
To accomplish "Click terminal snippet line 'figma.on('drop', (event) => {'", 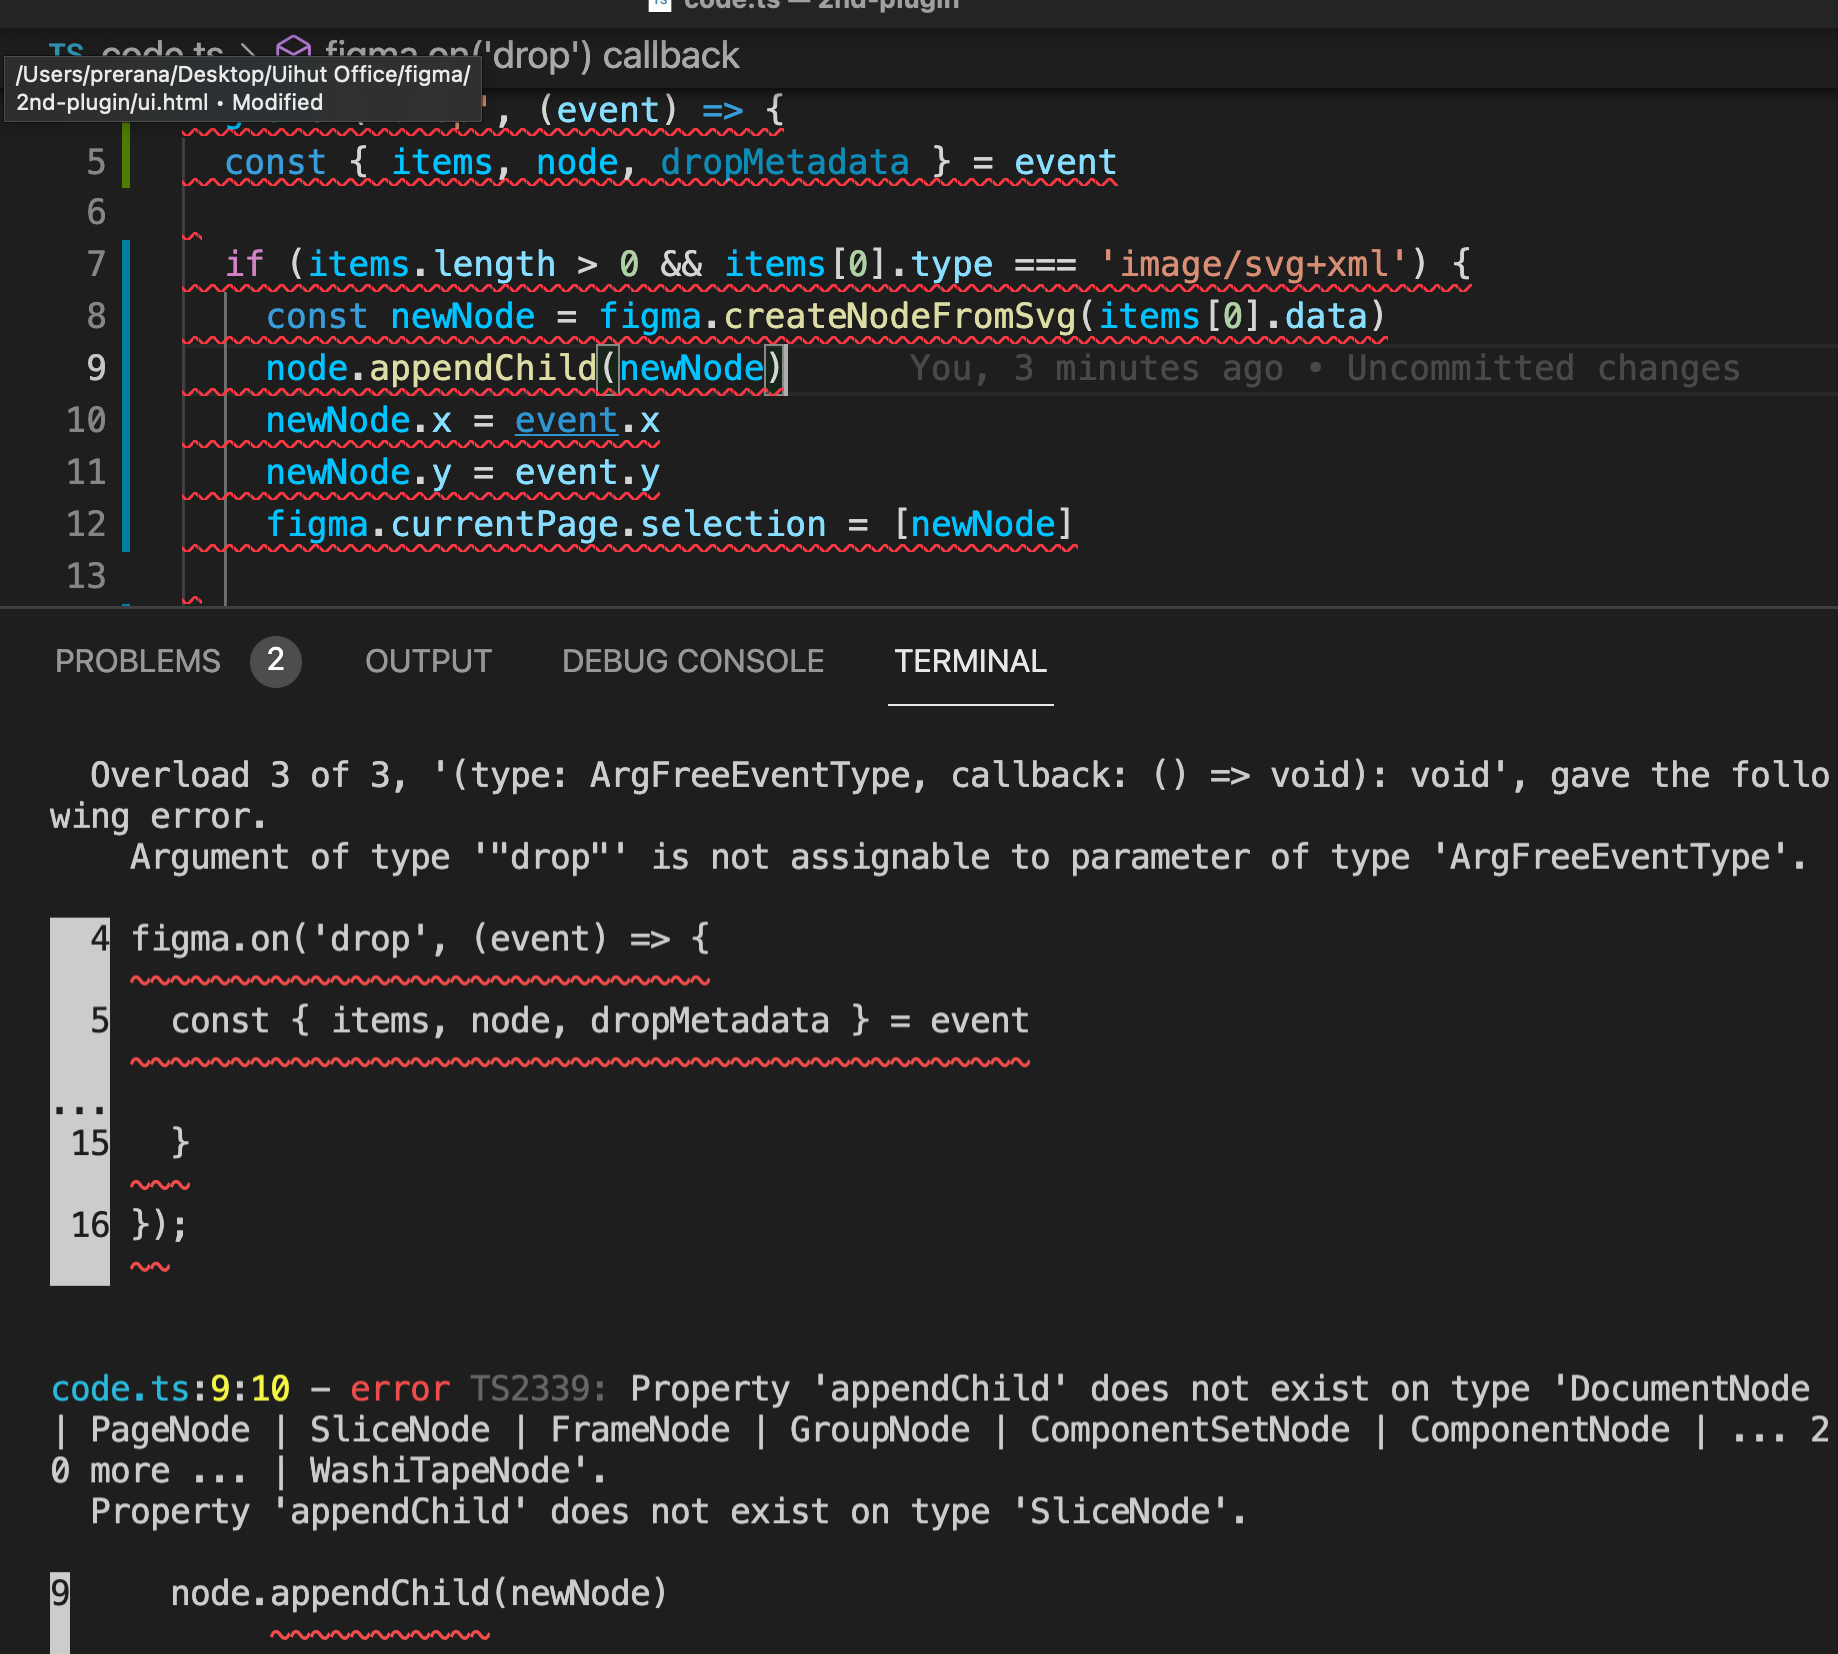I will click(x=420, y=939).
